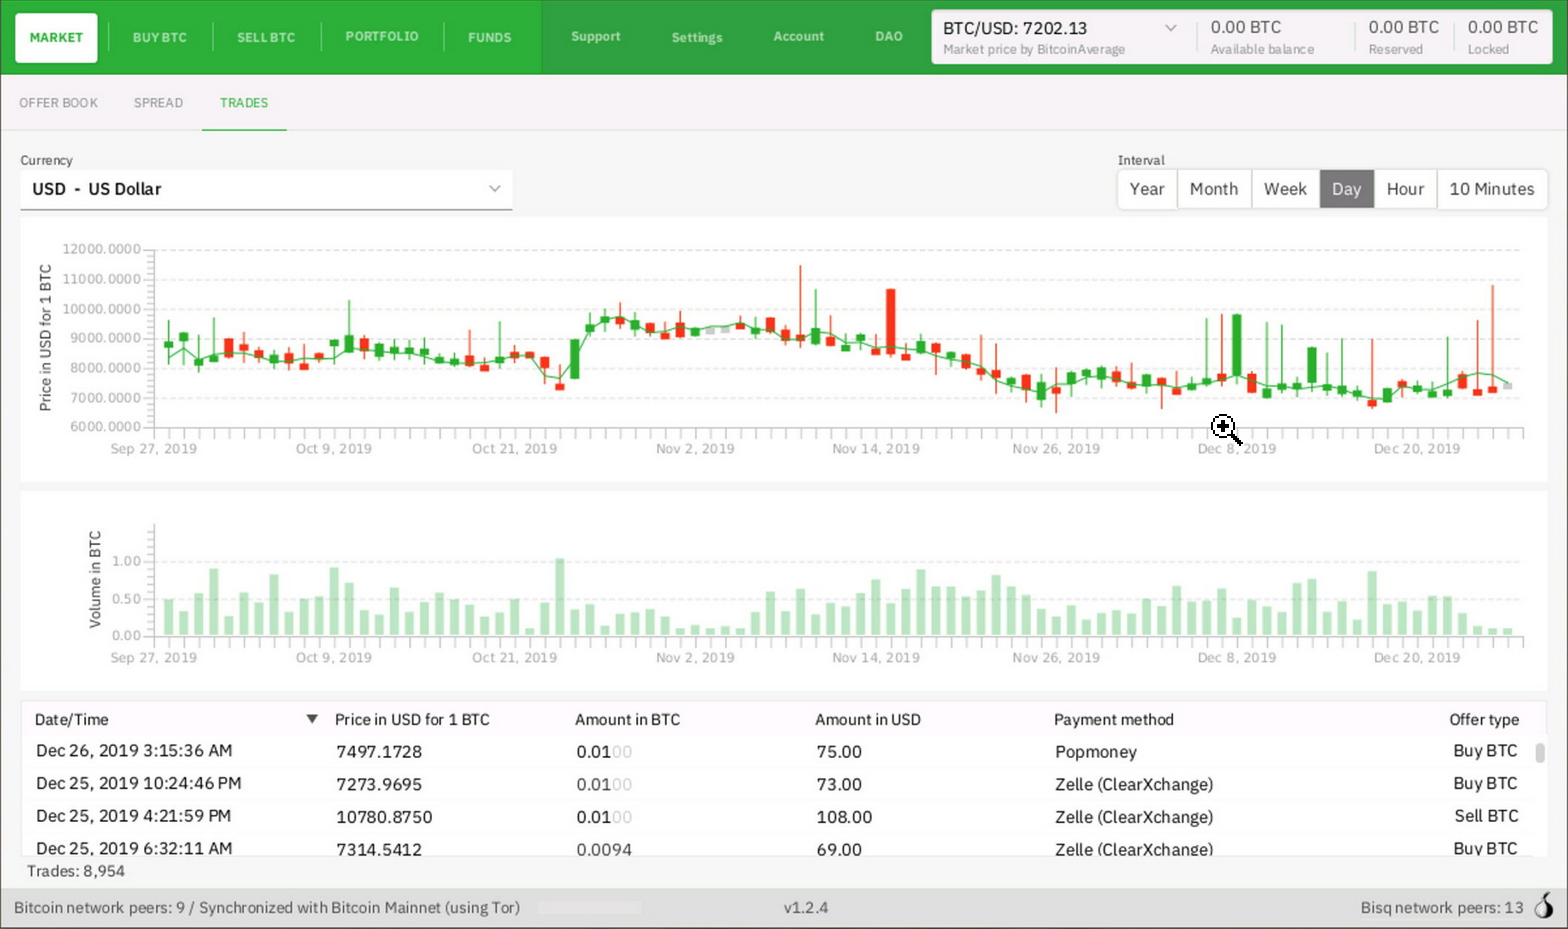Select the TRADES tab

point(244,103)
